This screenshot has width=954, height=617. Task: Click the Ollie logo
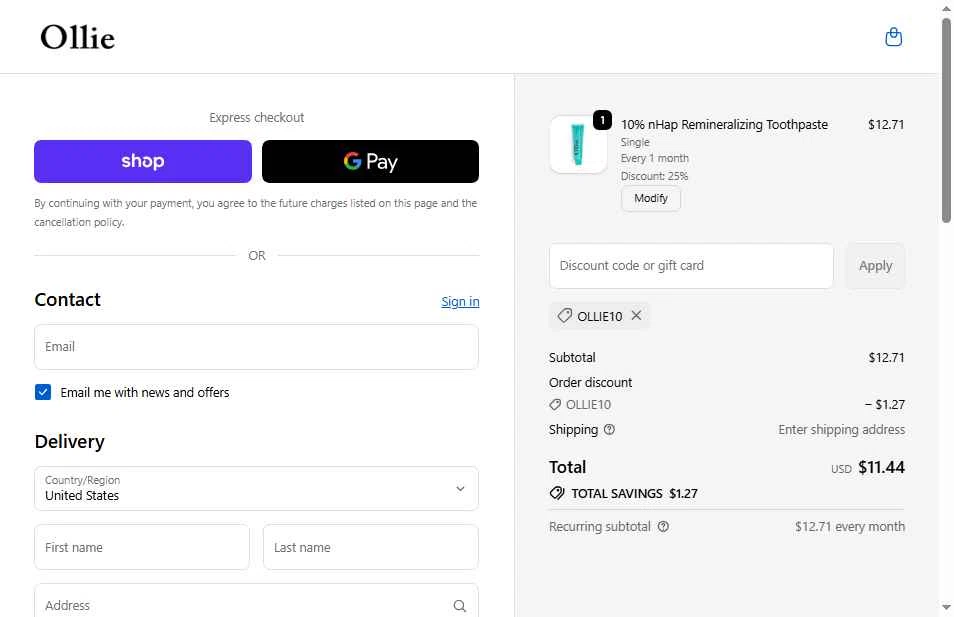[77, 38]
